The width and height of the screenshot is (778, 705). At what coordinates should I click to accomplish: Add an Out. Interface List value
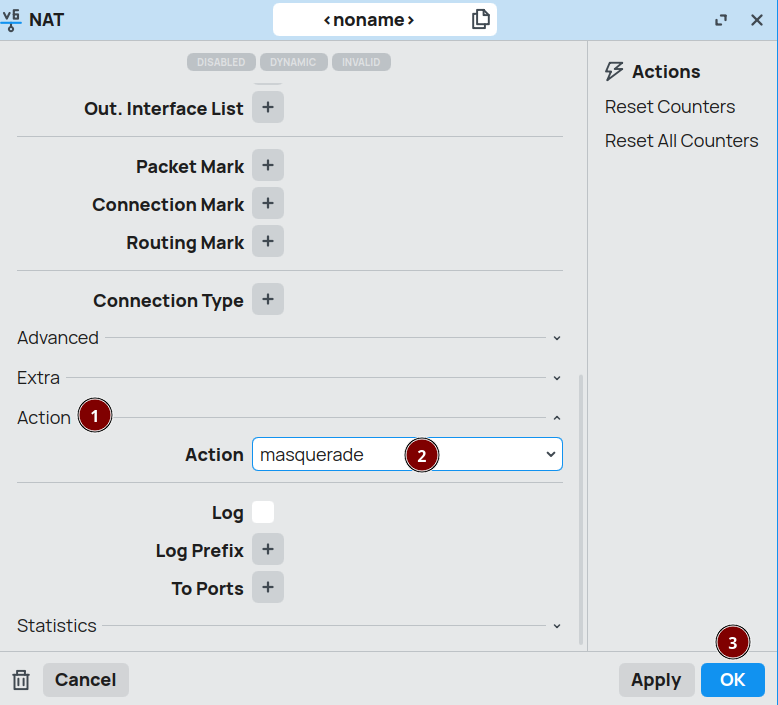click(x=267, y=107)
